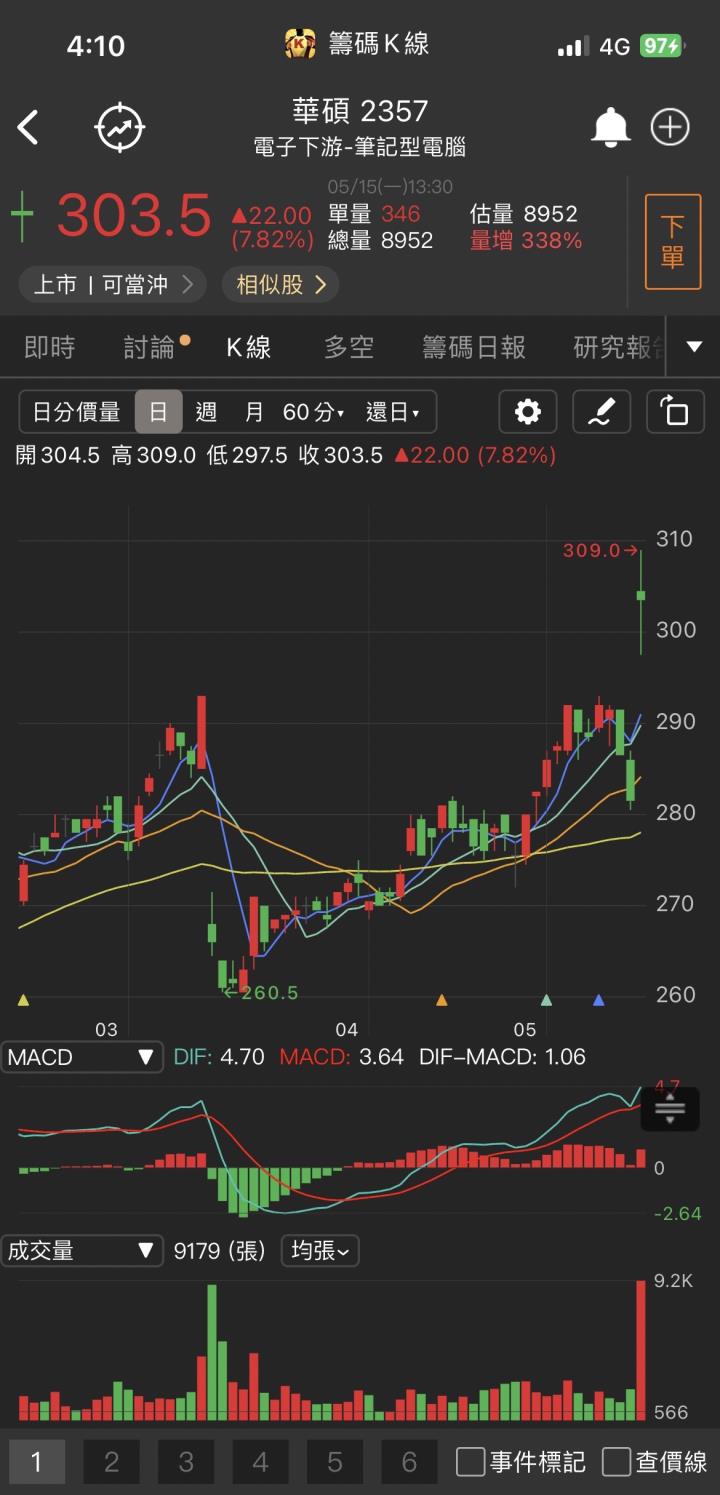
Task: Tap the 下單 order button
Action: (x=673, y=242)
